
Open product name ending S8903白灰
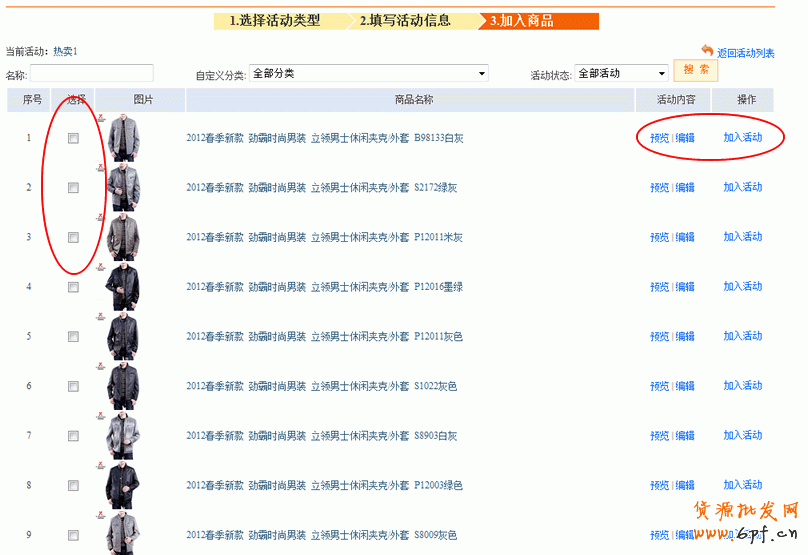322,436
